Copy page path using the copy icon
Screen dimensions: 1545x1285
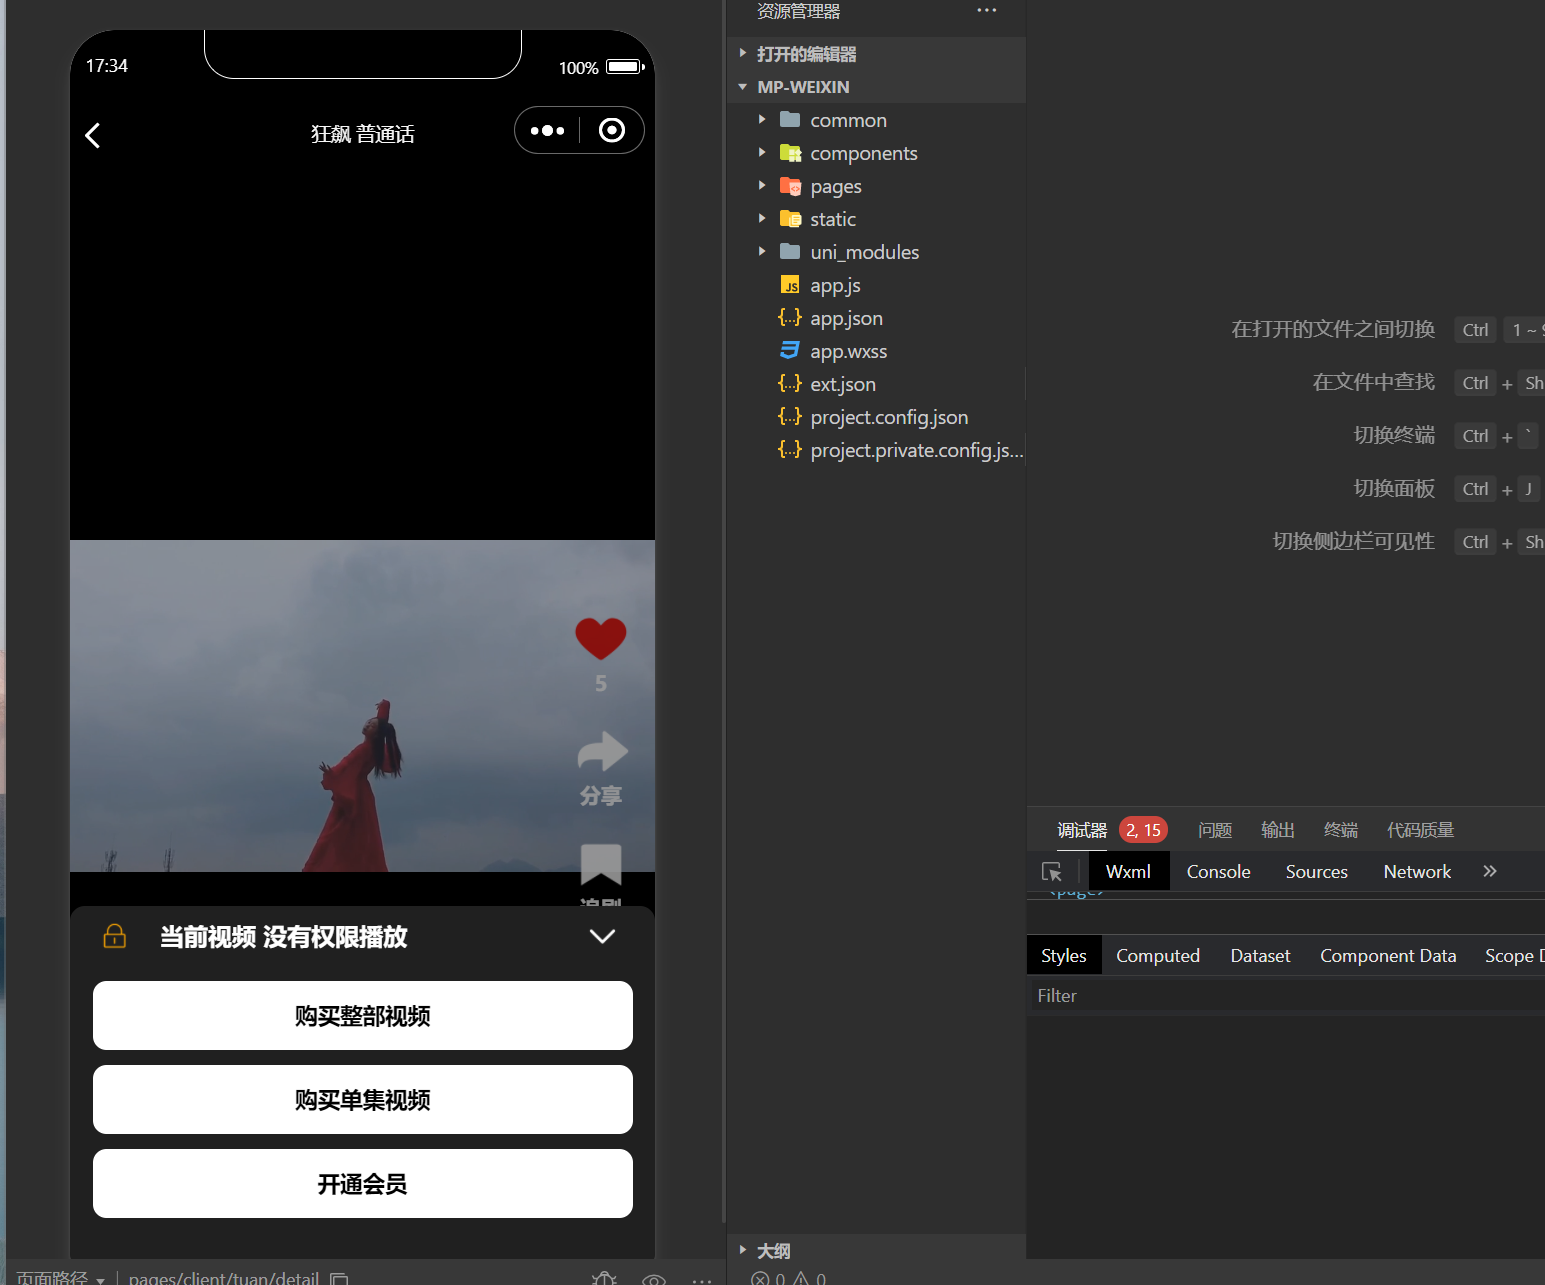coord(339,1278)
